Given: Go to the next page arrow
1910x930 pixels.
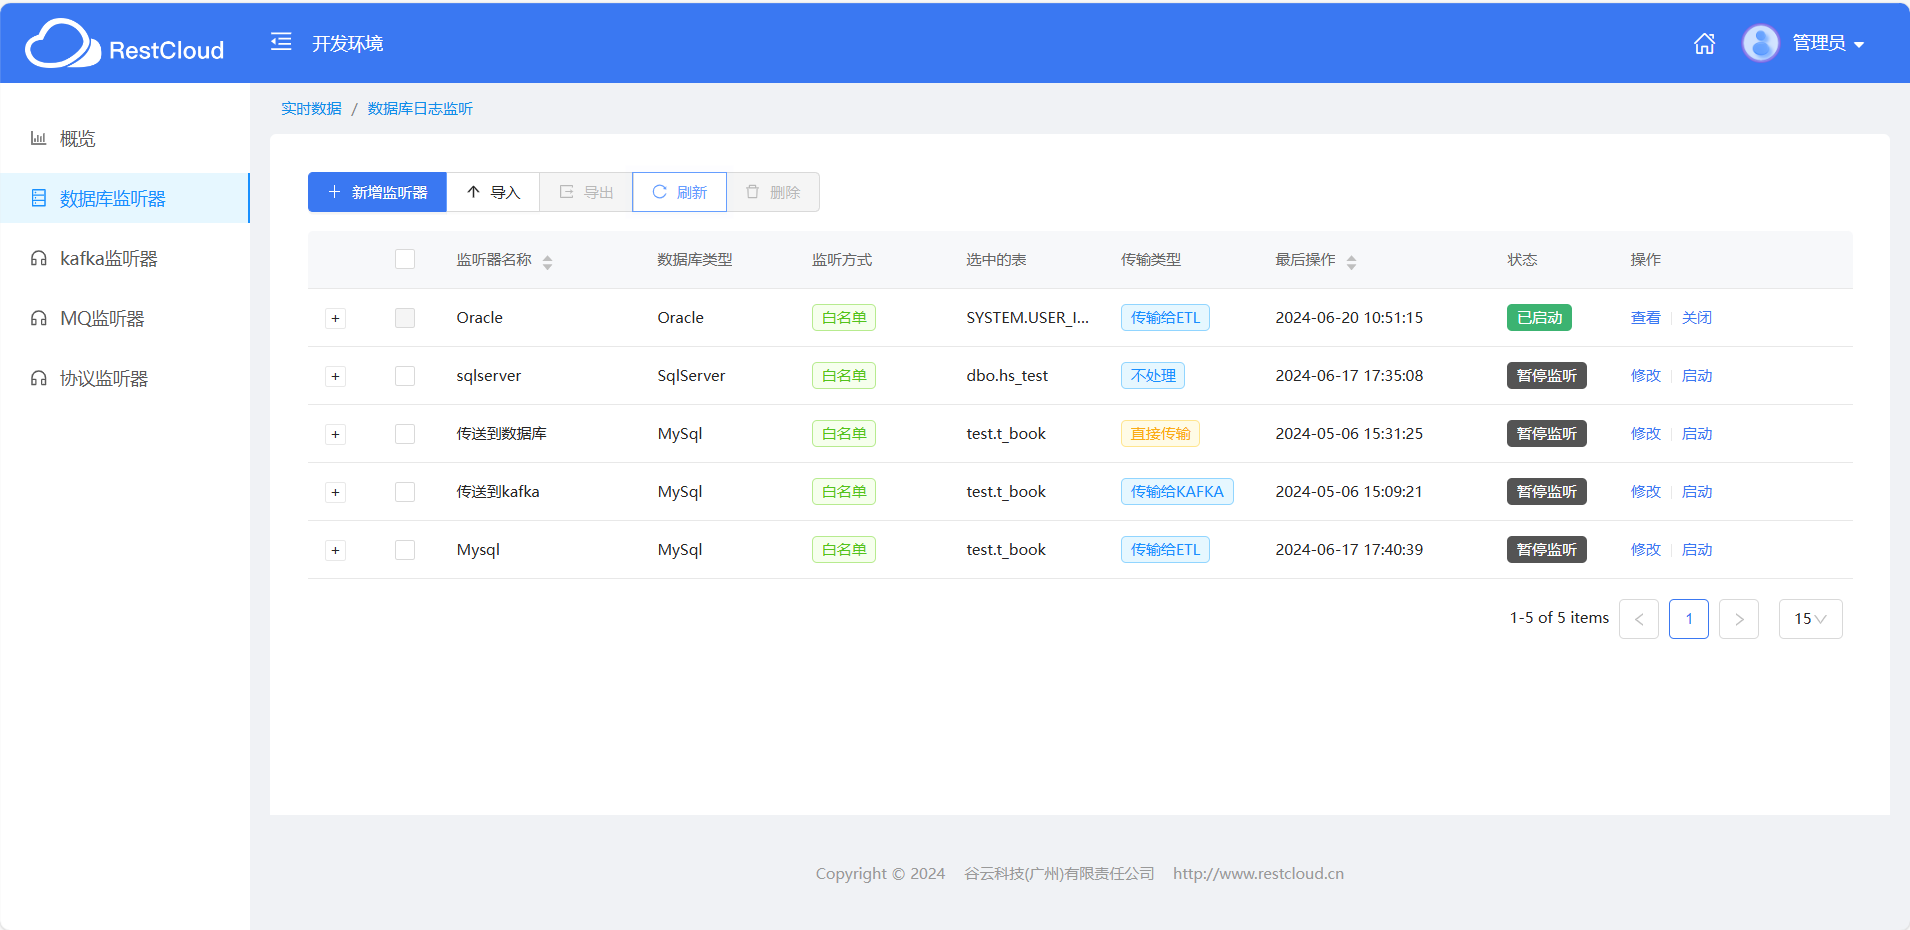Looking at the screenshot, I should (1739, 619).
